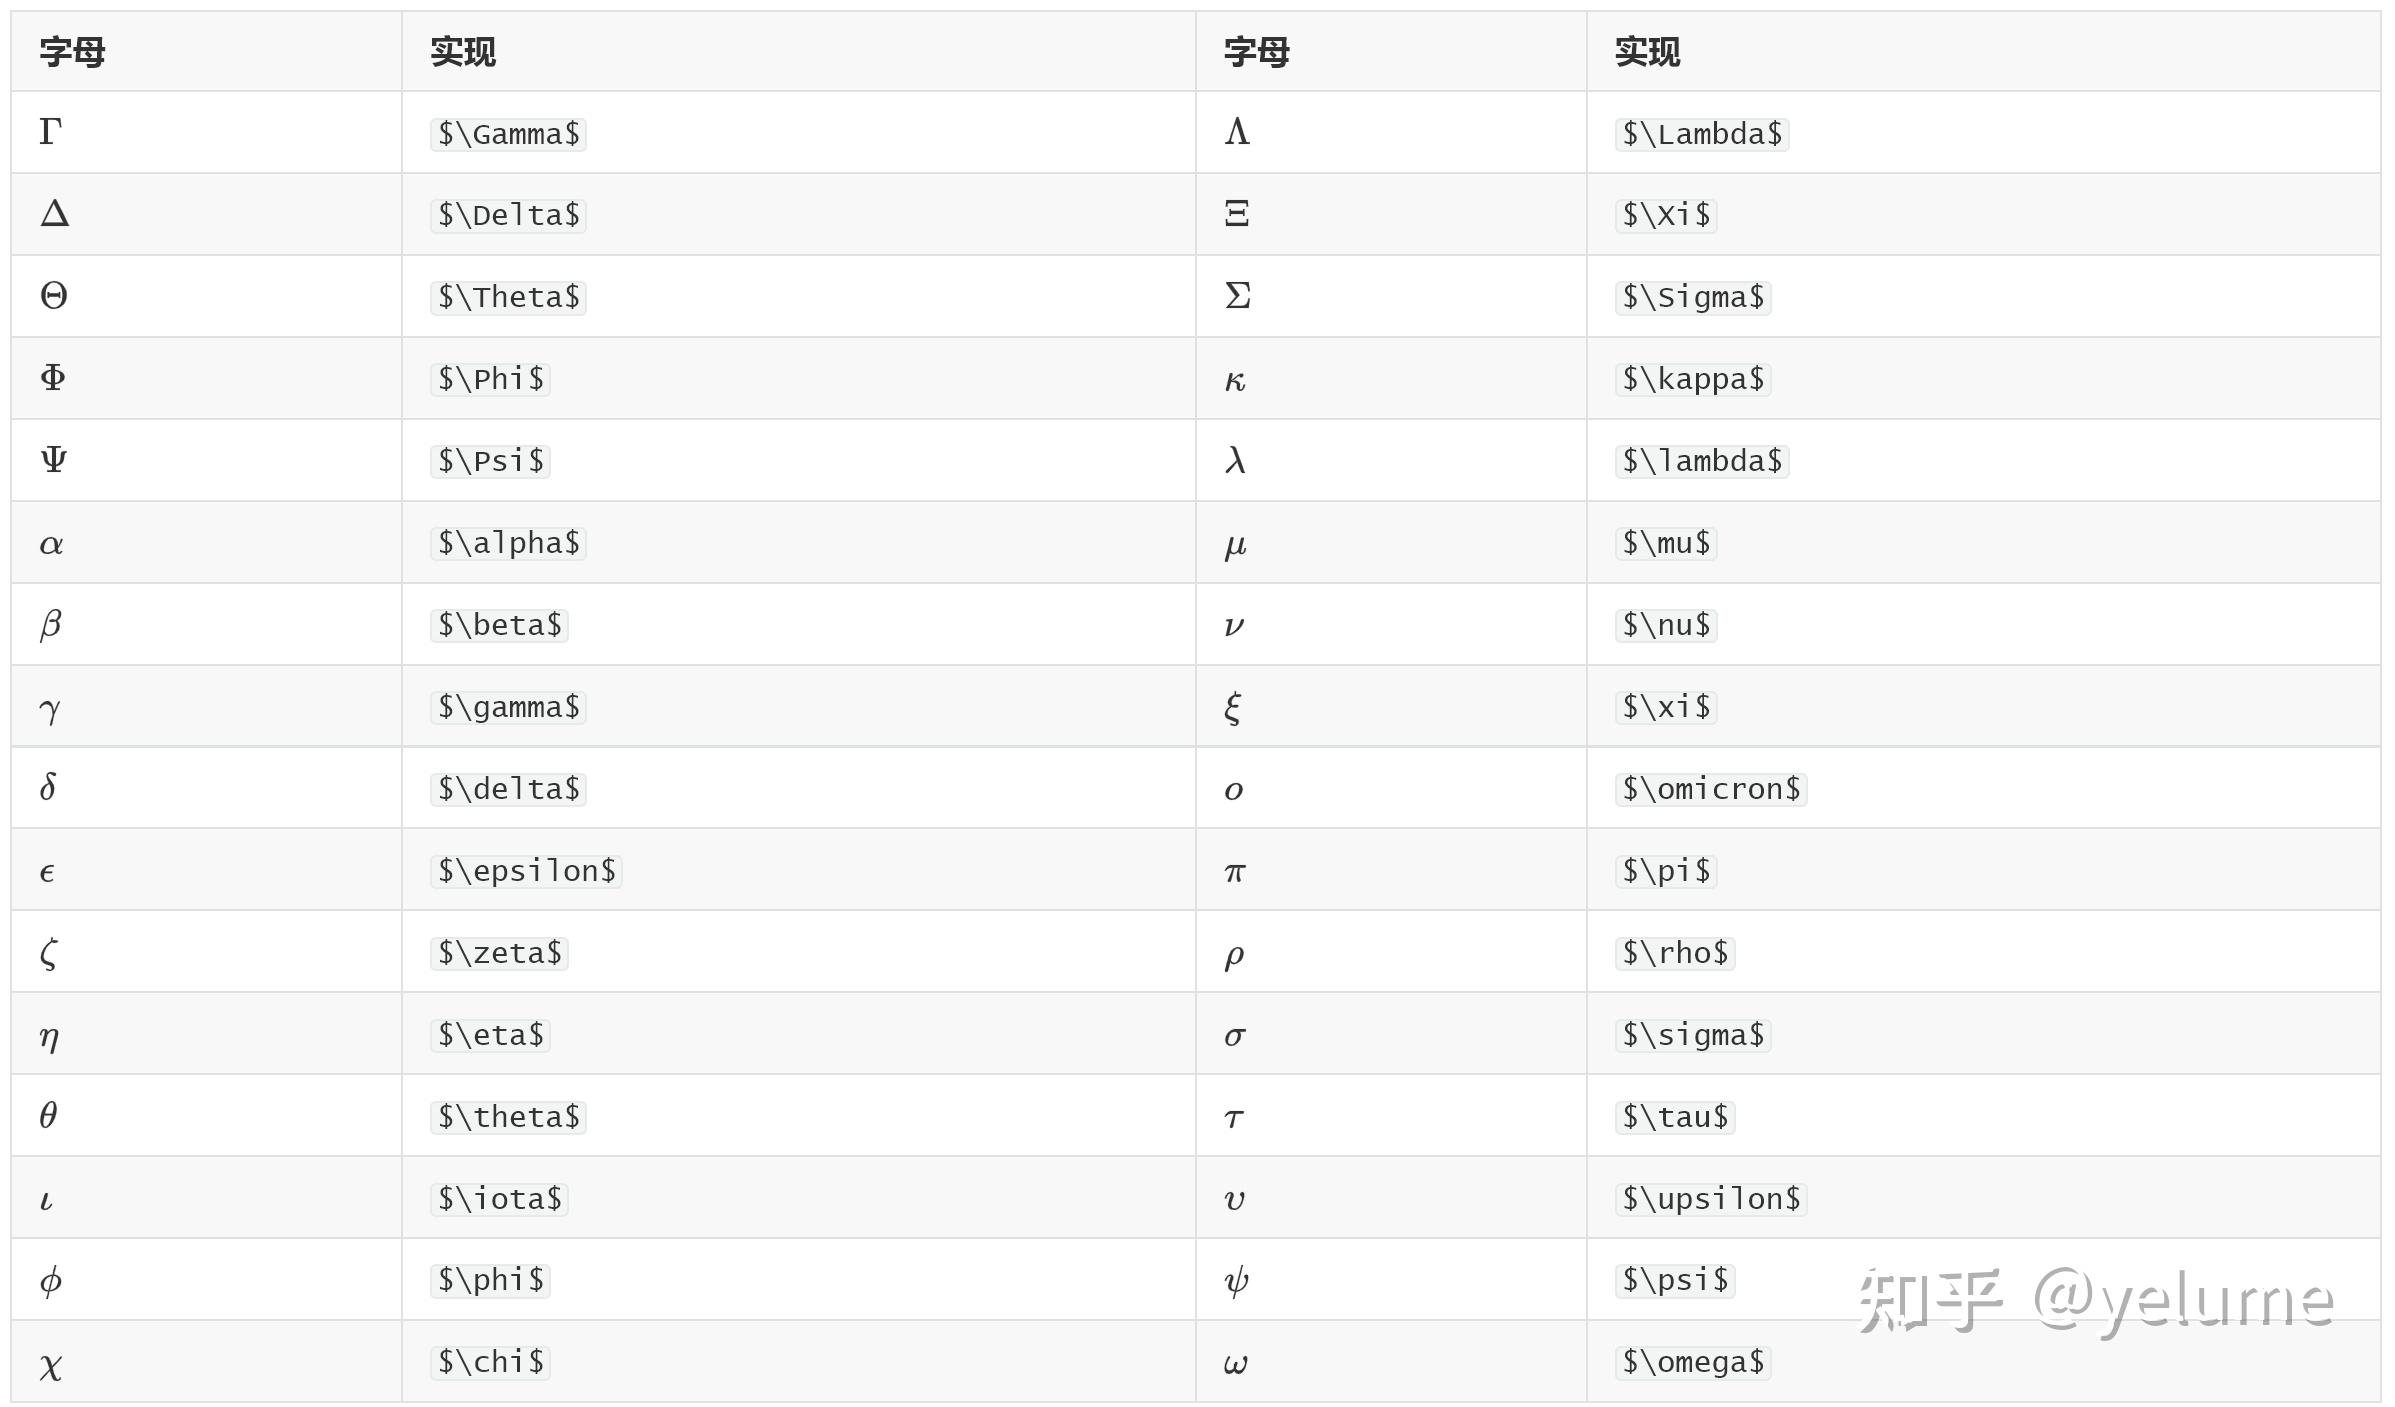Select the $\Theta$ code text
The height and width of the screenshot is (1407, 2395).
coord(508,297)
